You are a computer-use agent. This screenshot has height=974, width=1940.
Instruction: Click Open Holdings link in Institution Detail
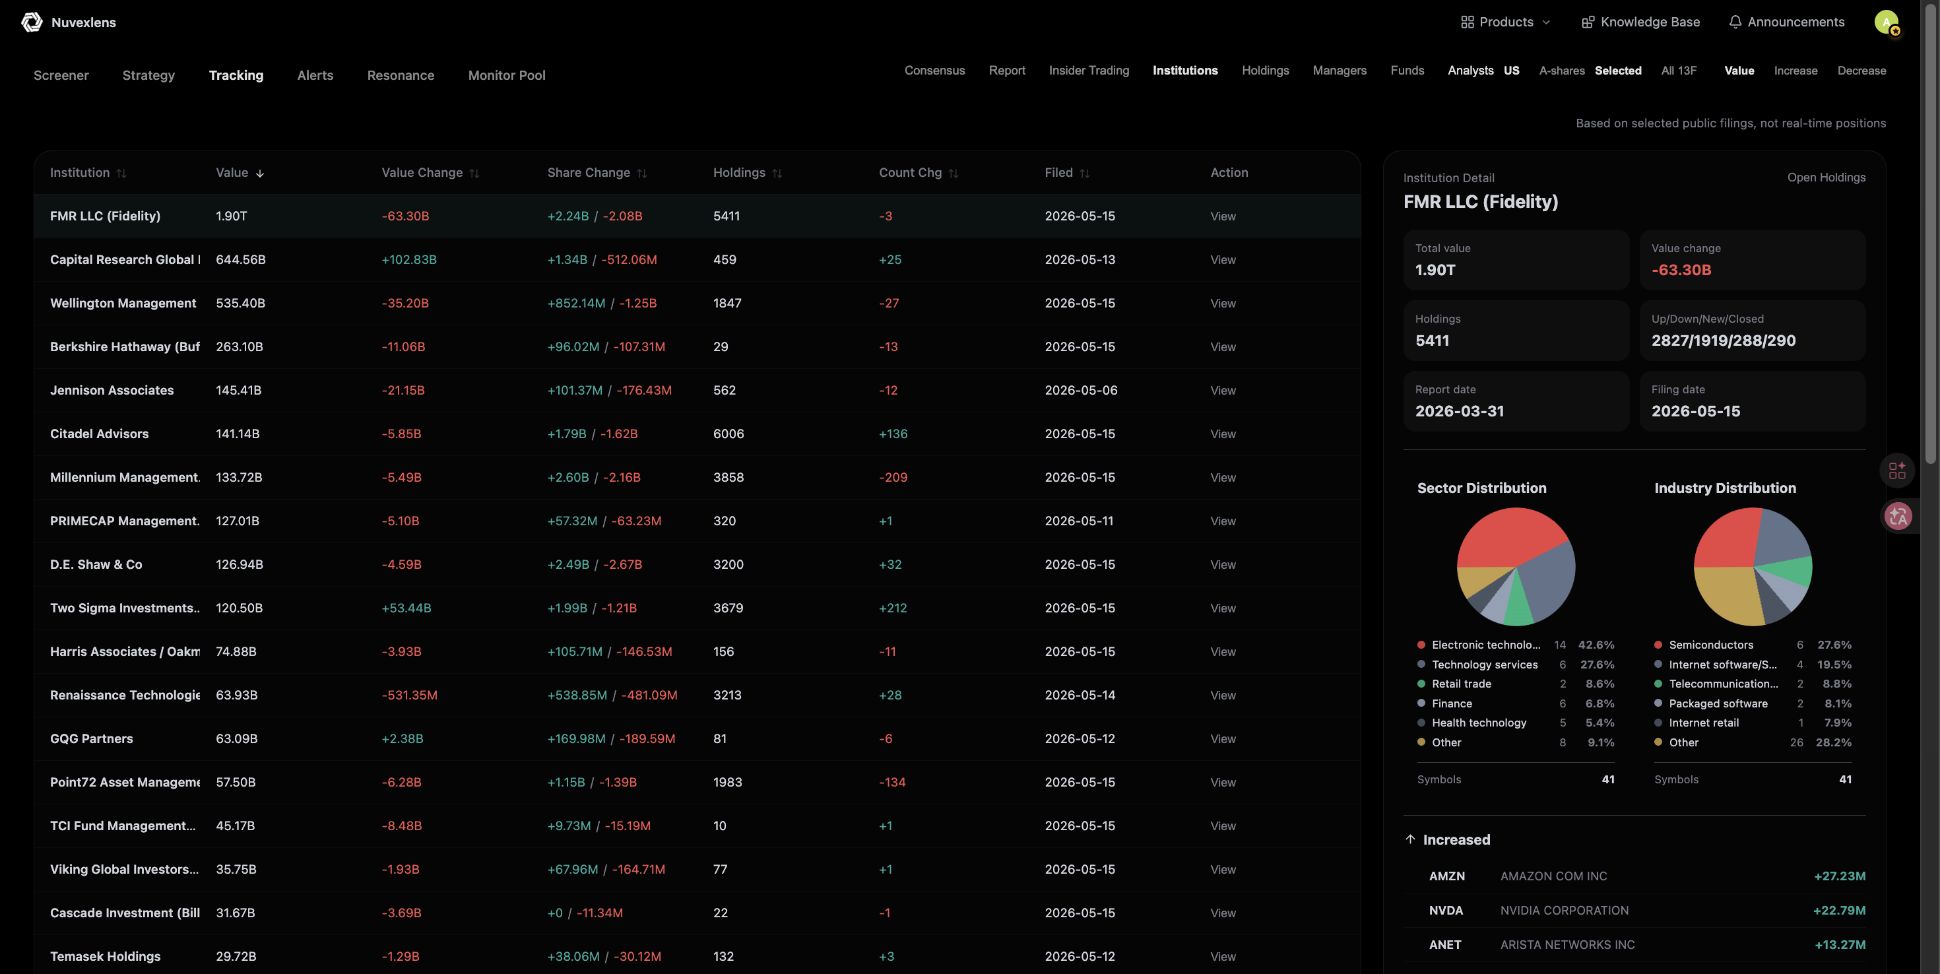tap(1826, 178)
